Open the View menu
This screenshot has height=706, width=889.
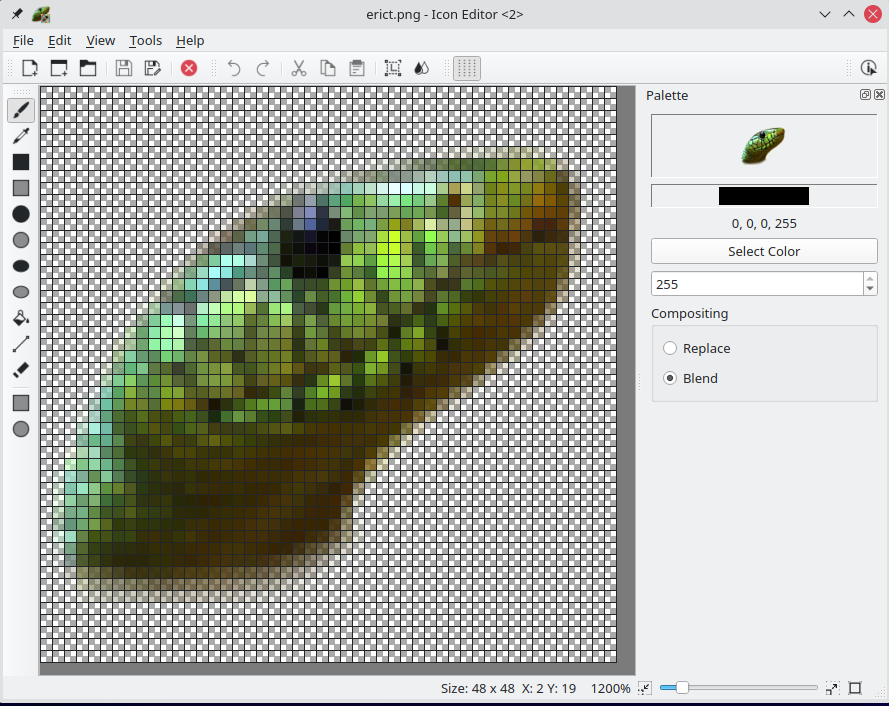click(100, 40)
